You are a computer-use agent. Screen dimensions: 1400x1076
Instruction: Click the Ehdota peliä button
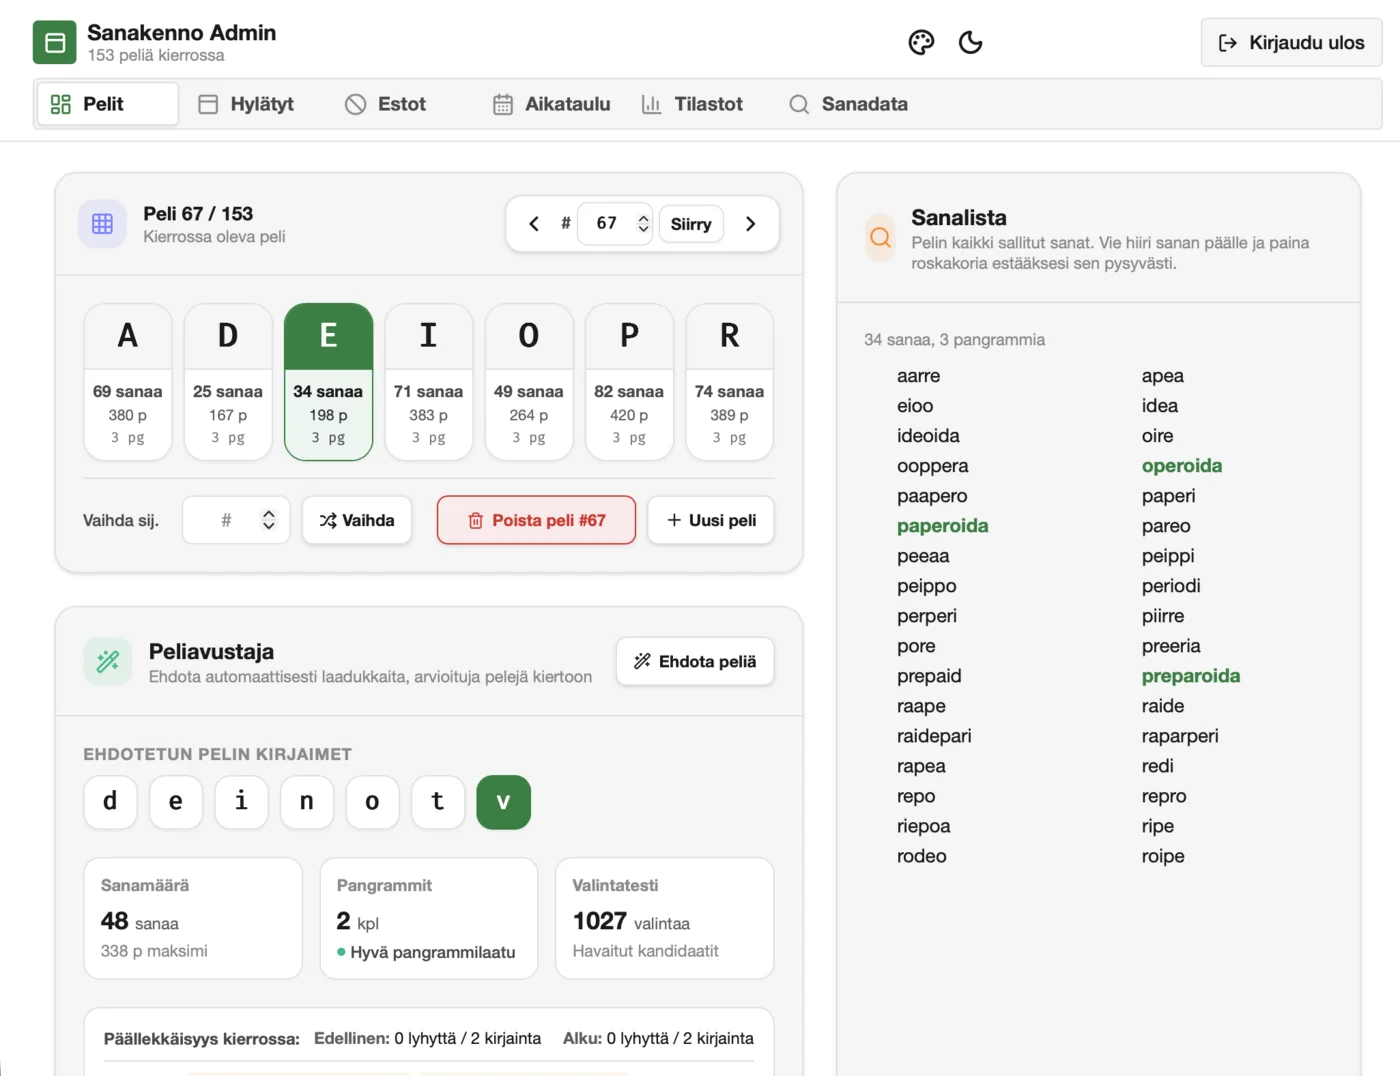[695, 661]
